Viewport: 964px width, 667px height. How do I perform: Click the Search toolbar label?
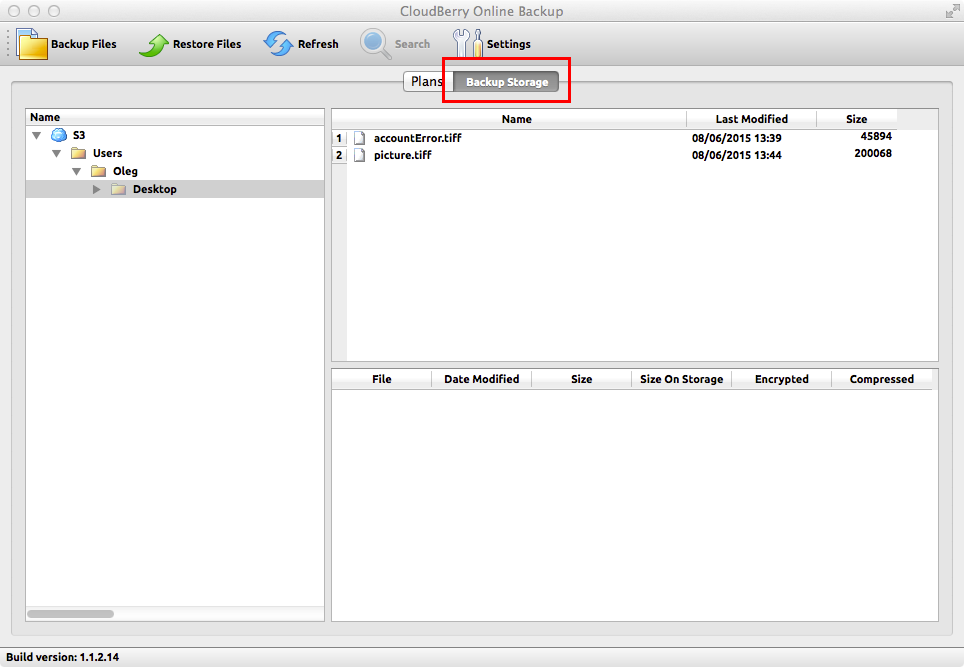click(412, 44)
